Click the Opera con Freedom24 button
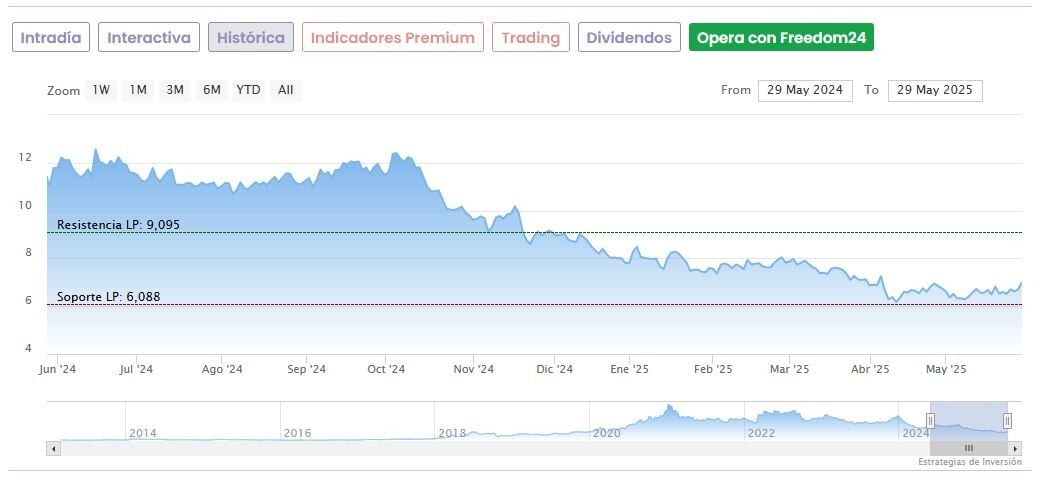Image resolution: width=1046 pixels, height=482 pixels. tap(781, 38)
